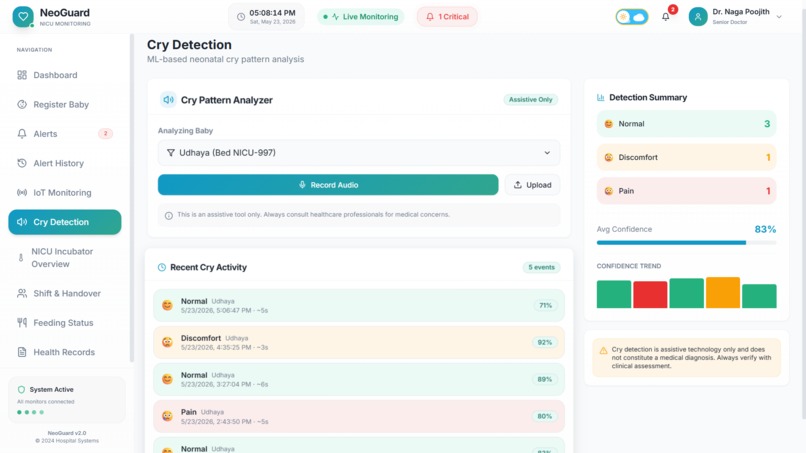The image size is (806, 453).
Task: Click the Pain summary card
Action: pos(686,191)
